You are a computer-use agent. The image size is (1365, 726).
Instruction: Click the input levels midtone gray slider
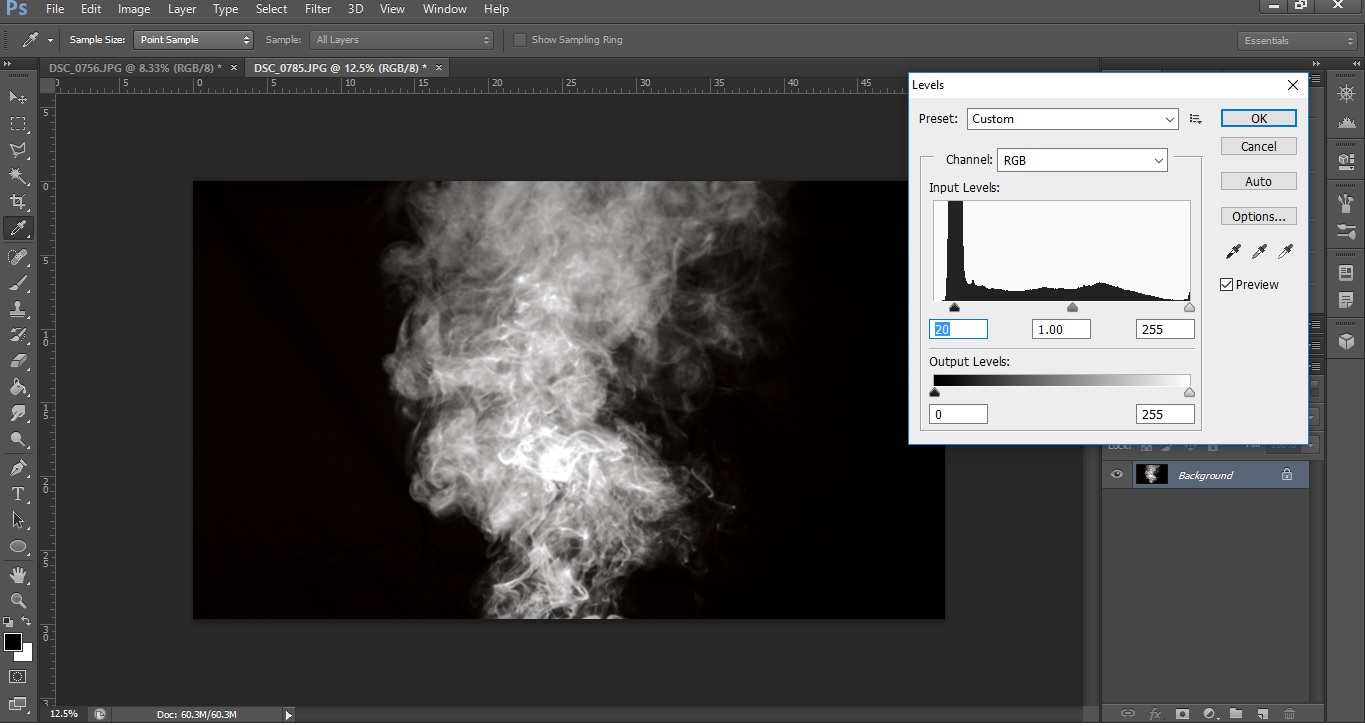point(1073,308)
